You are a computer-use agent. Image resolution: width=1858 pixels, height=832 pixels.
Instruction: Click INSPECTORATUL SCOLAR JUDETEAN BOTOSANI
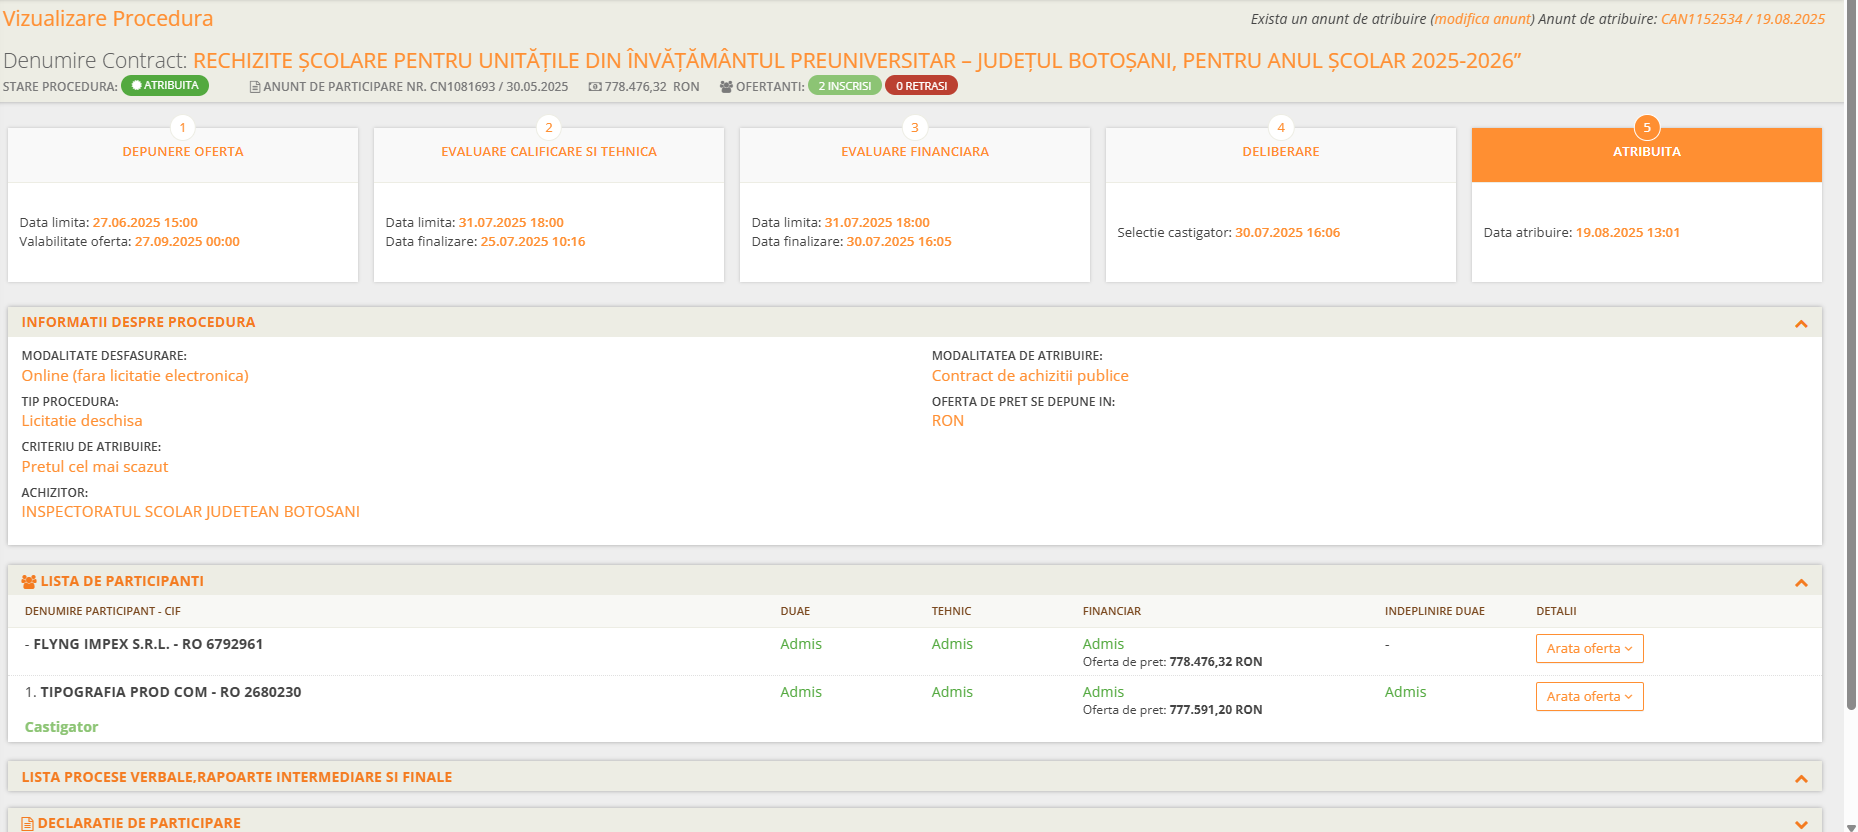click(191, 512)
